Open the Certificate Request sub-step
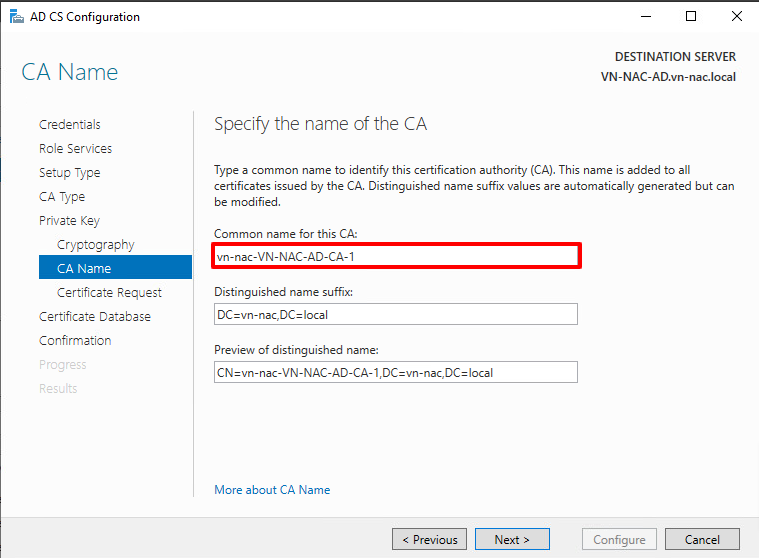The width and height of the screenshot is (759, 558). 109,293
